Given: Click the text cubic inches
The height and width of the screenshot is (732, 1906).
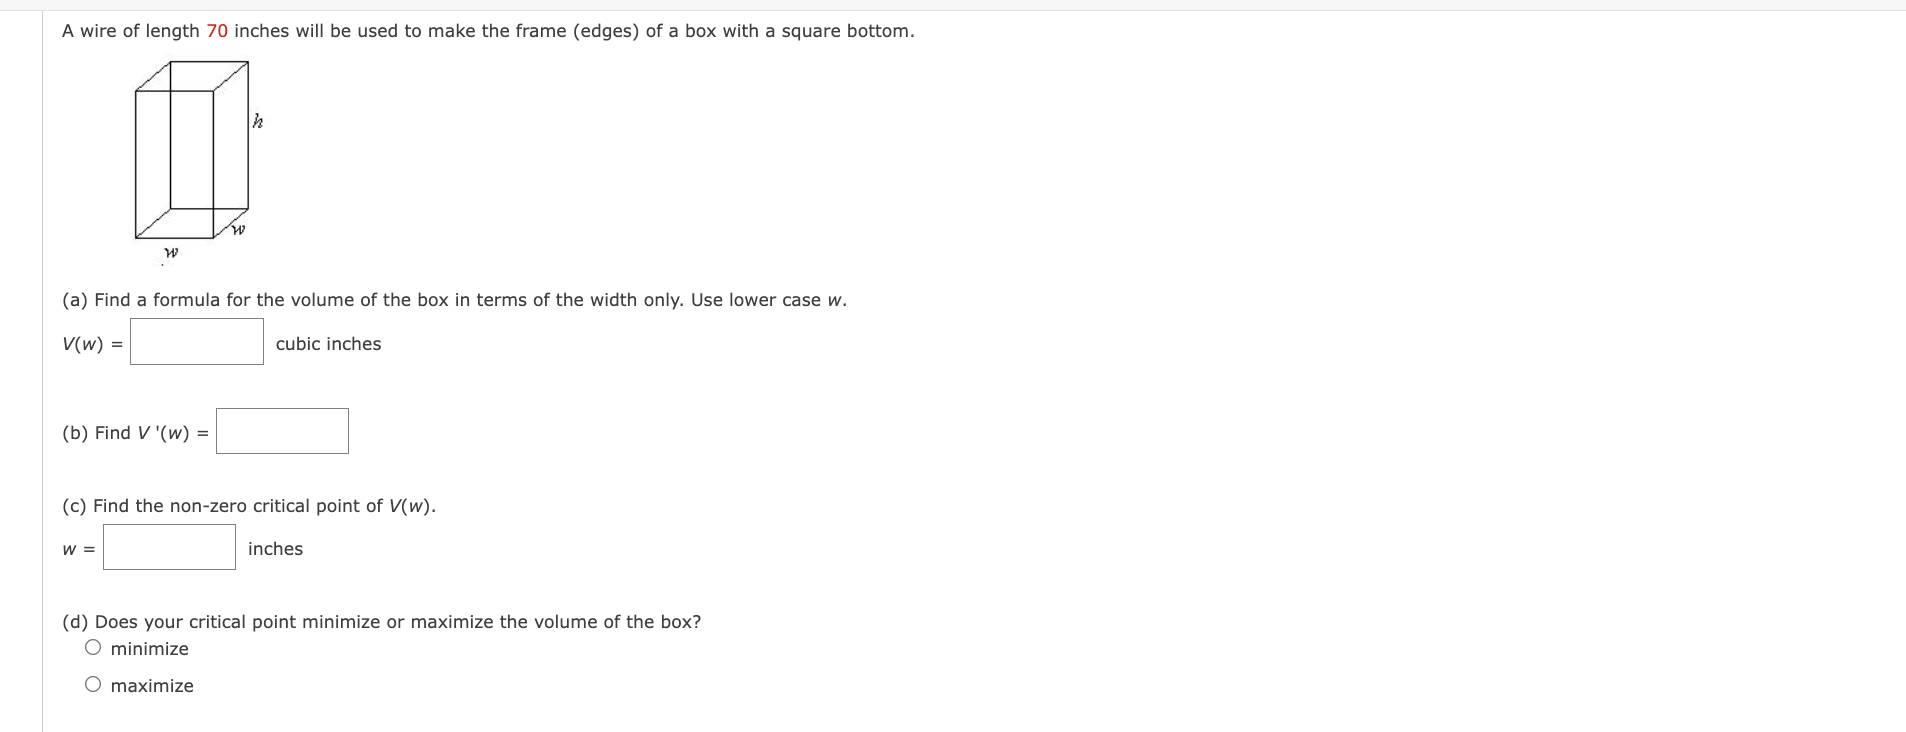Looking at the screenshot, I should click(x=328, y=343).
